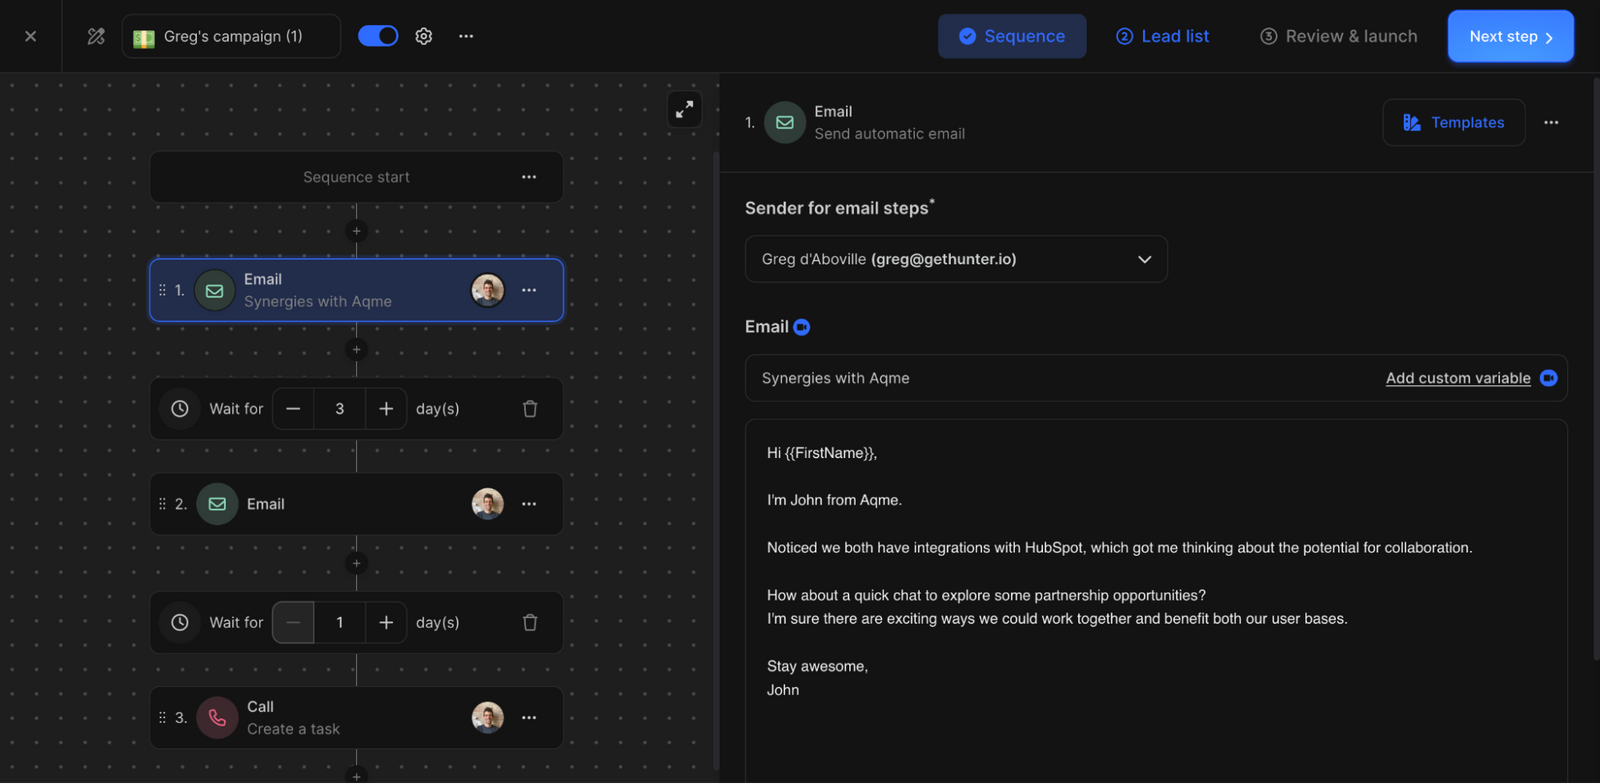Viewport: 1600px width, 784px height.
Task: Click the magic wand icon in top bar
Action: pos(96,36)
